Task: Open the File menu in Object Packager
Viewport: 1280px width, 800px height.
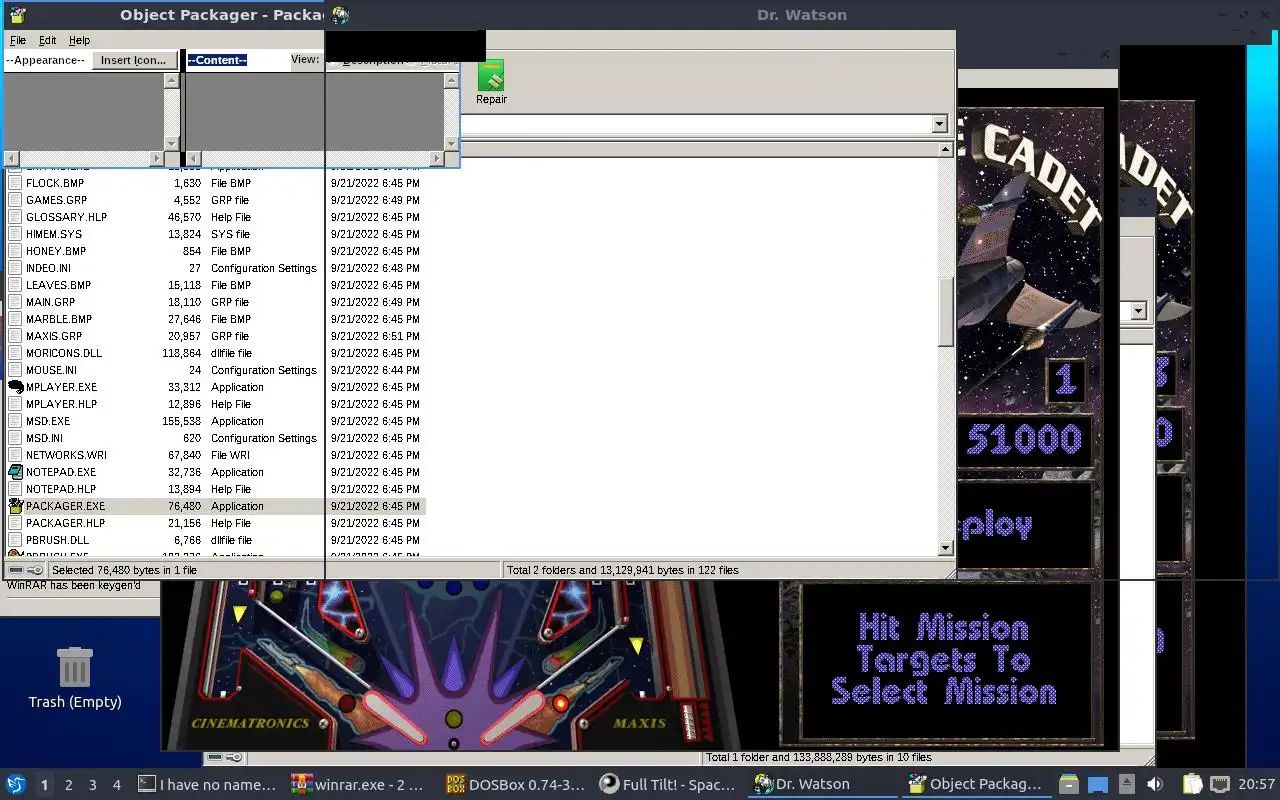Action: (x=18, y=40)
